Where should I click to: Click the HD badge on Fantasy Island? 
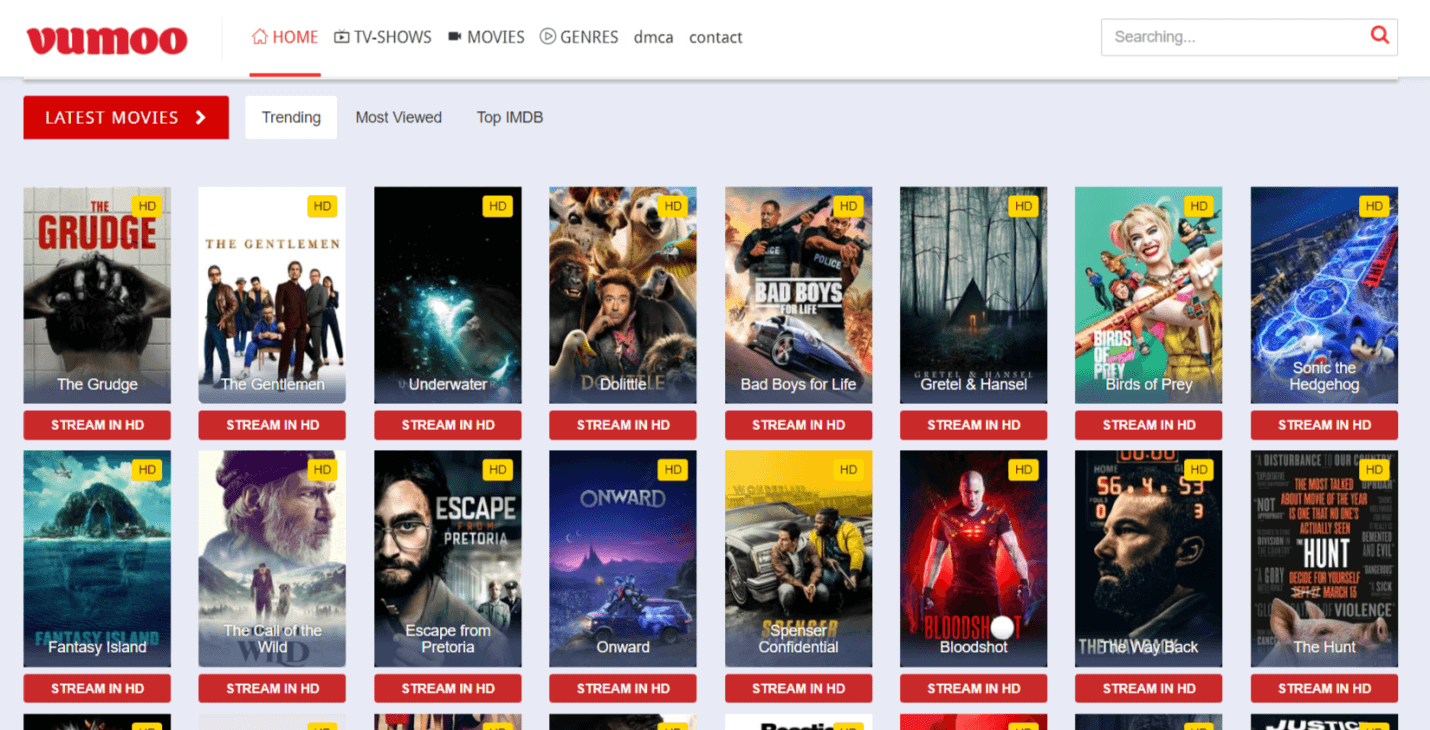[147, 470]
